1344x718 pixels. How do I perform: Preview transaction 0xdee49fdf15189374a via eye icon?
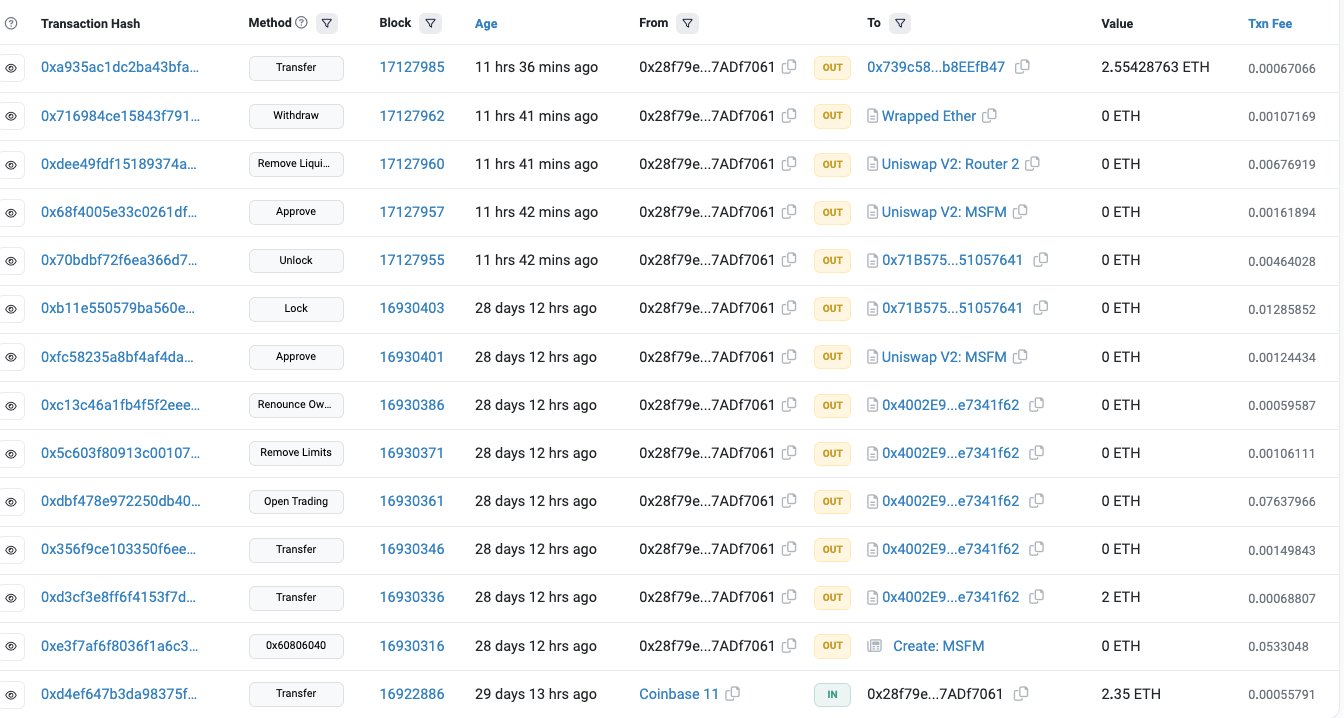pos(11,164)
